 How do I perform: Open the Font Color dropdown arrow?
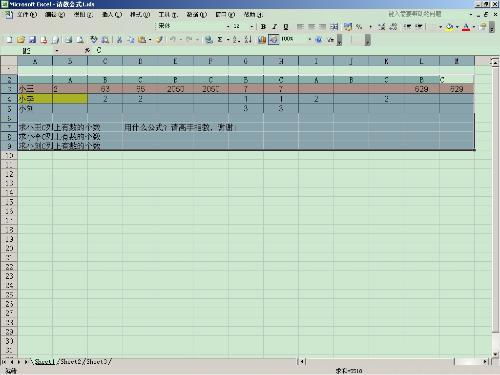474,27
